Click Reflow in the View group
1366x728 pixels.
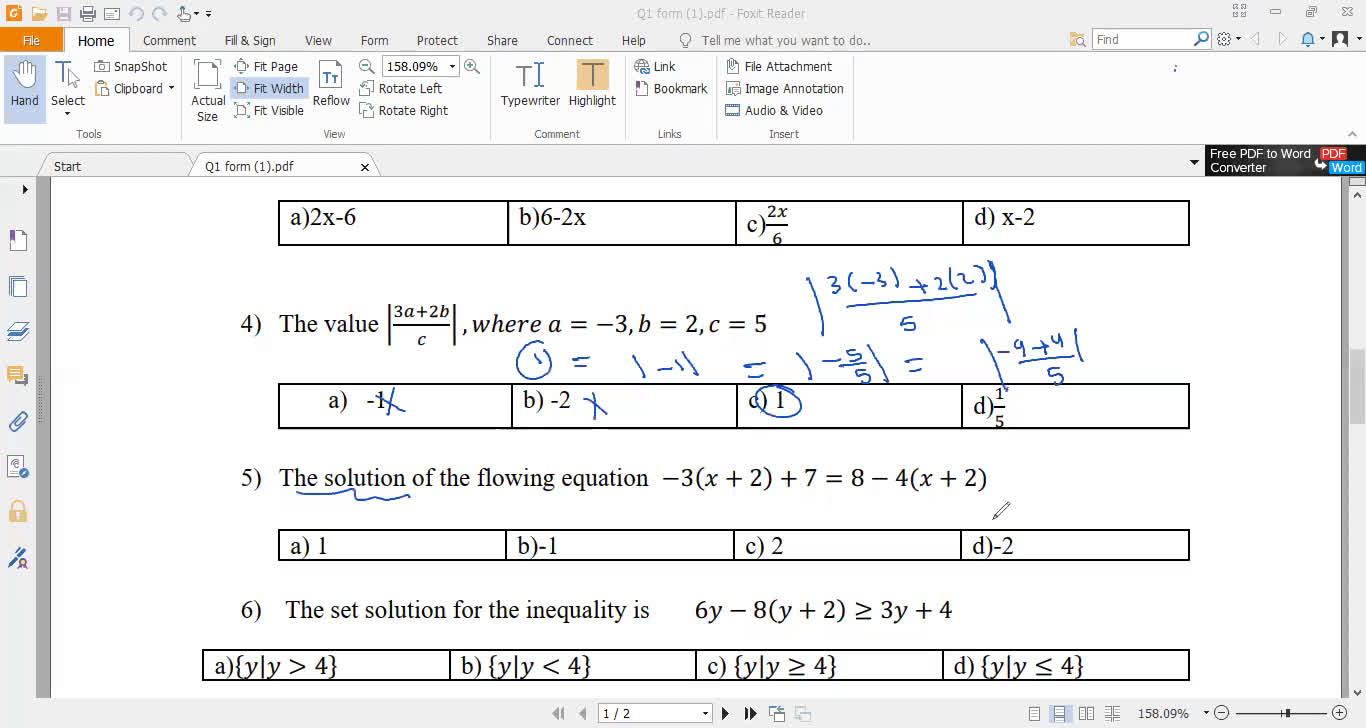pyautogui.click(x=330, y=88)
